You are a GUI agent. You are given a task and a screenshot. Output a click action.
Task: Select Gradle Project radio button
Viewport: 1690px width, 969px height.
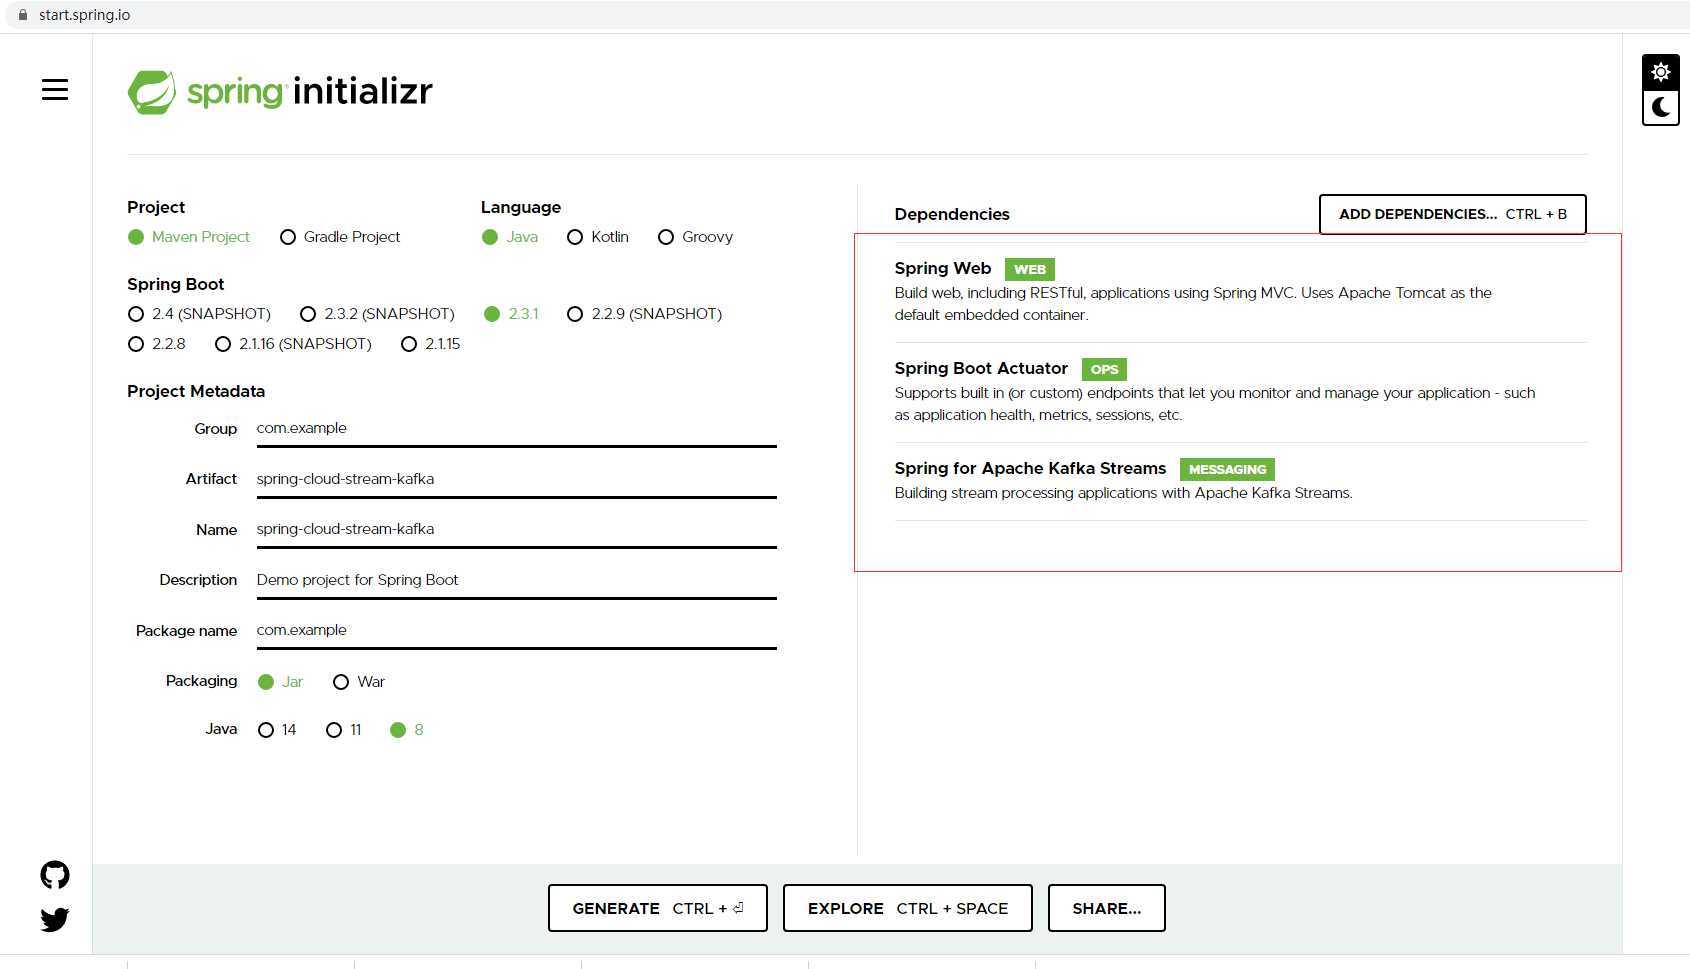tap(340, 237)
